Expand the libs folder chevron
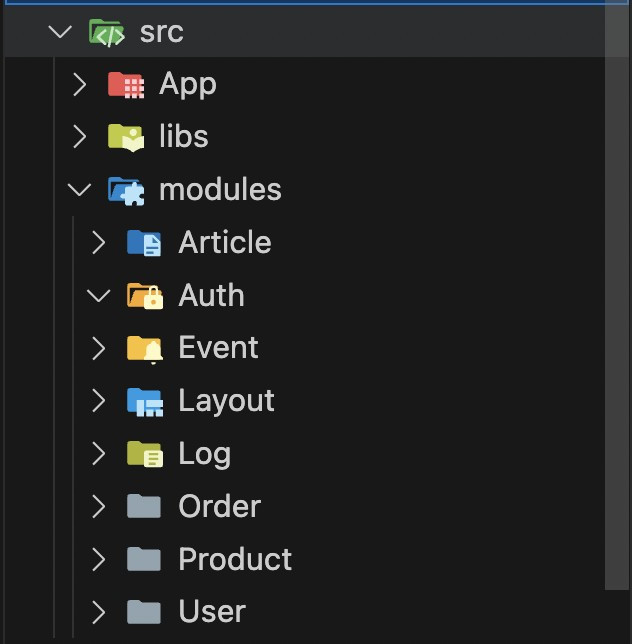Viewport: 632px width, 644px height. coord(79,137)
